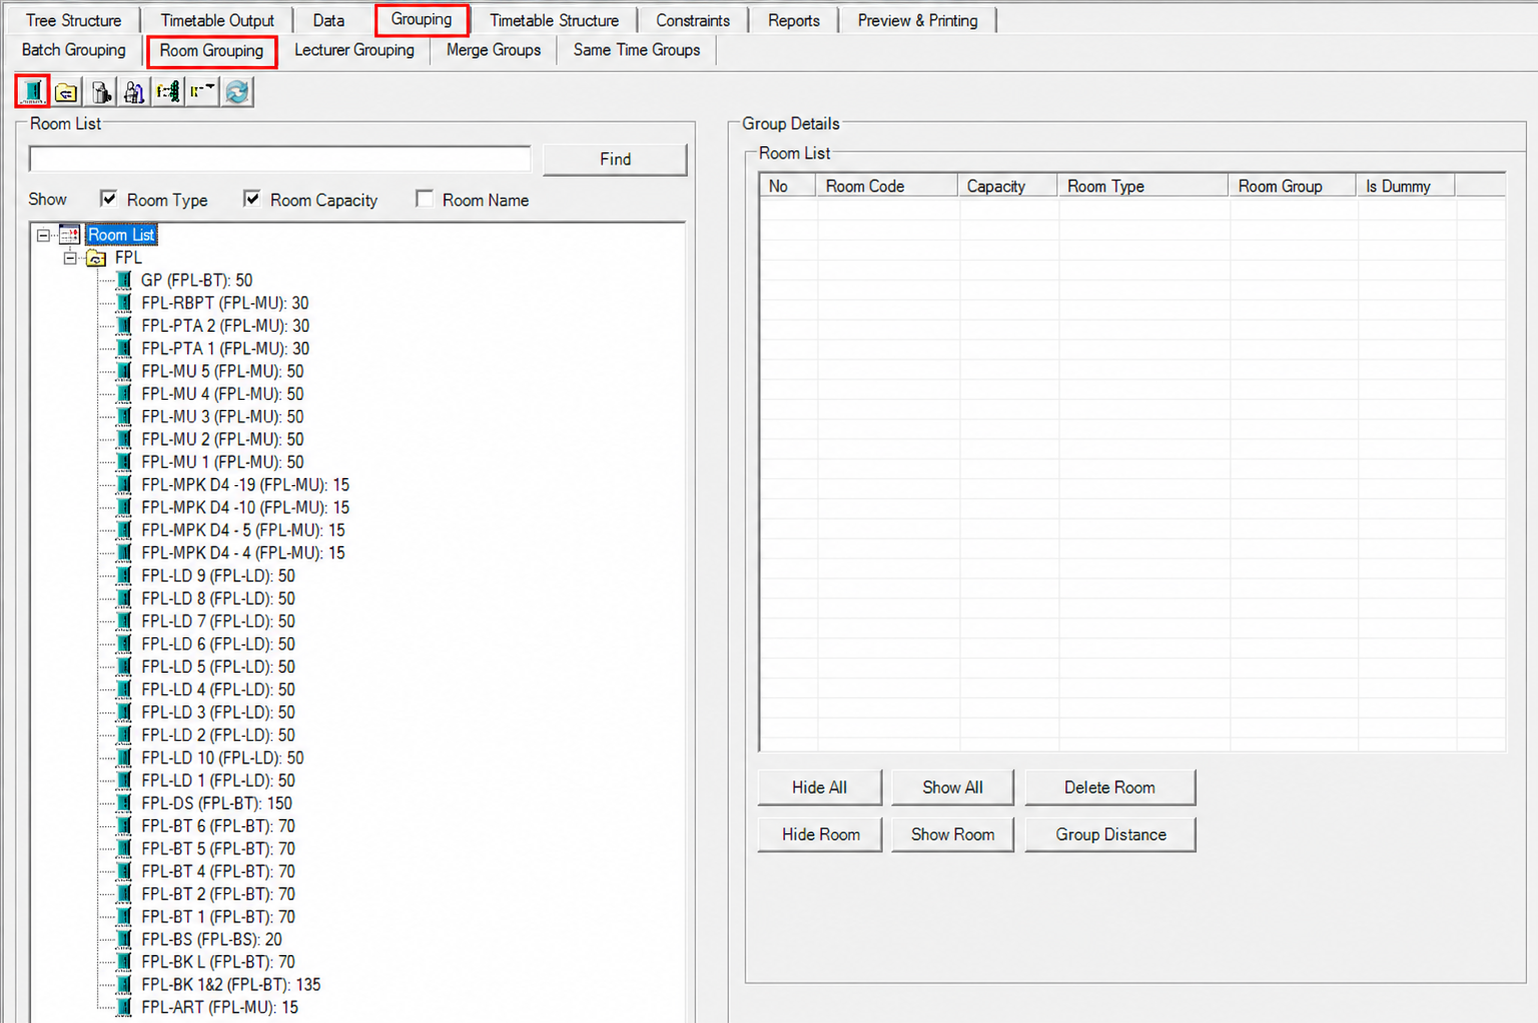Viewport: 1538px width, 1023px height.
Task: Open the Same Time Groups sub-tab
Action: pyautogui.click(x=637, y=50)
